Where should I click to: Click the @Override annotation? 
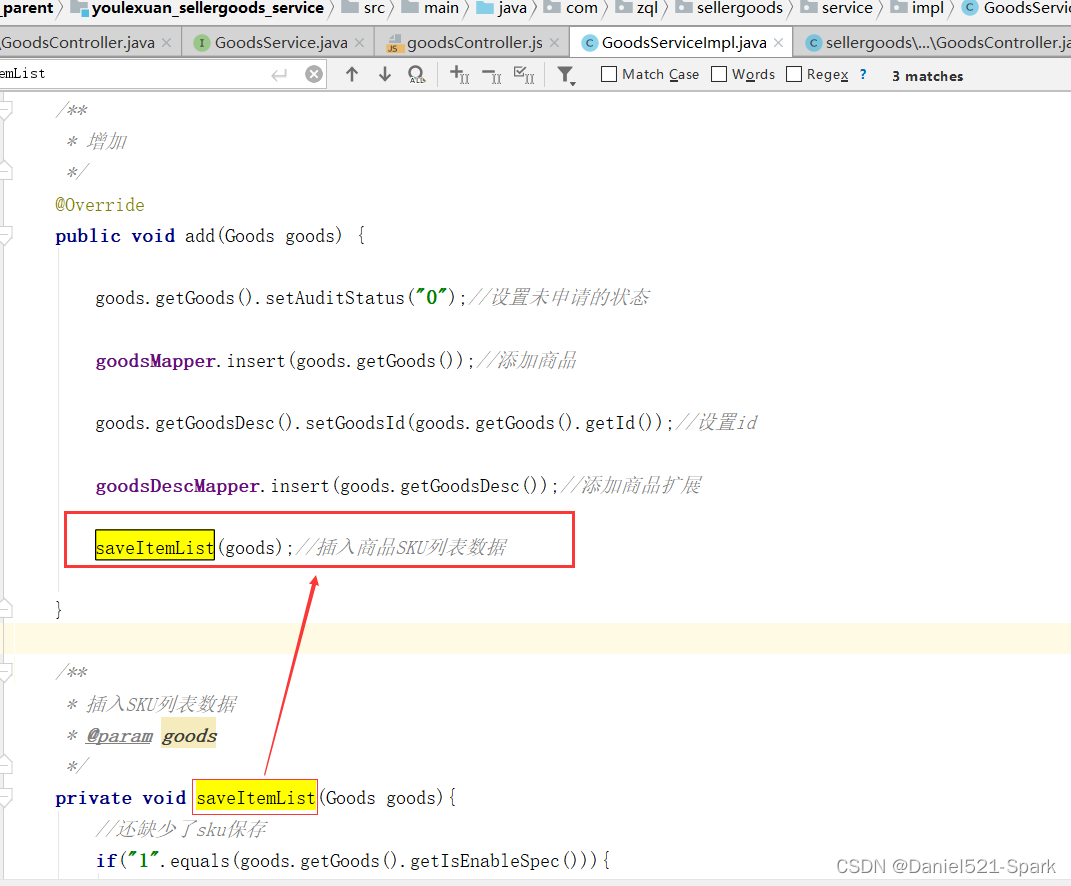pos(100,205)
